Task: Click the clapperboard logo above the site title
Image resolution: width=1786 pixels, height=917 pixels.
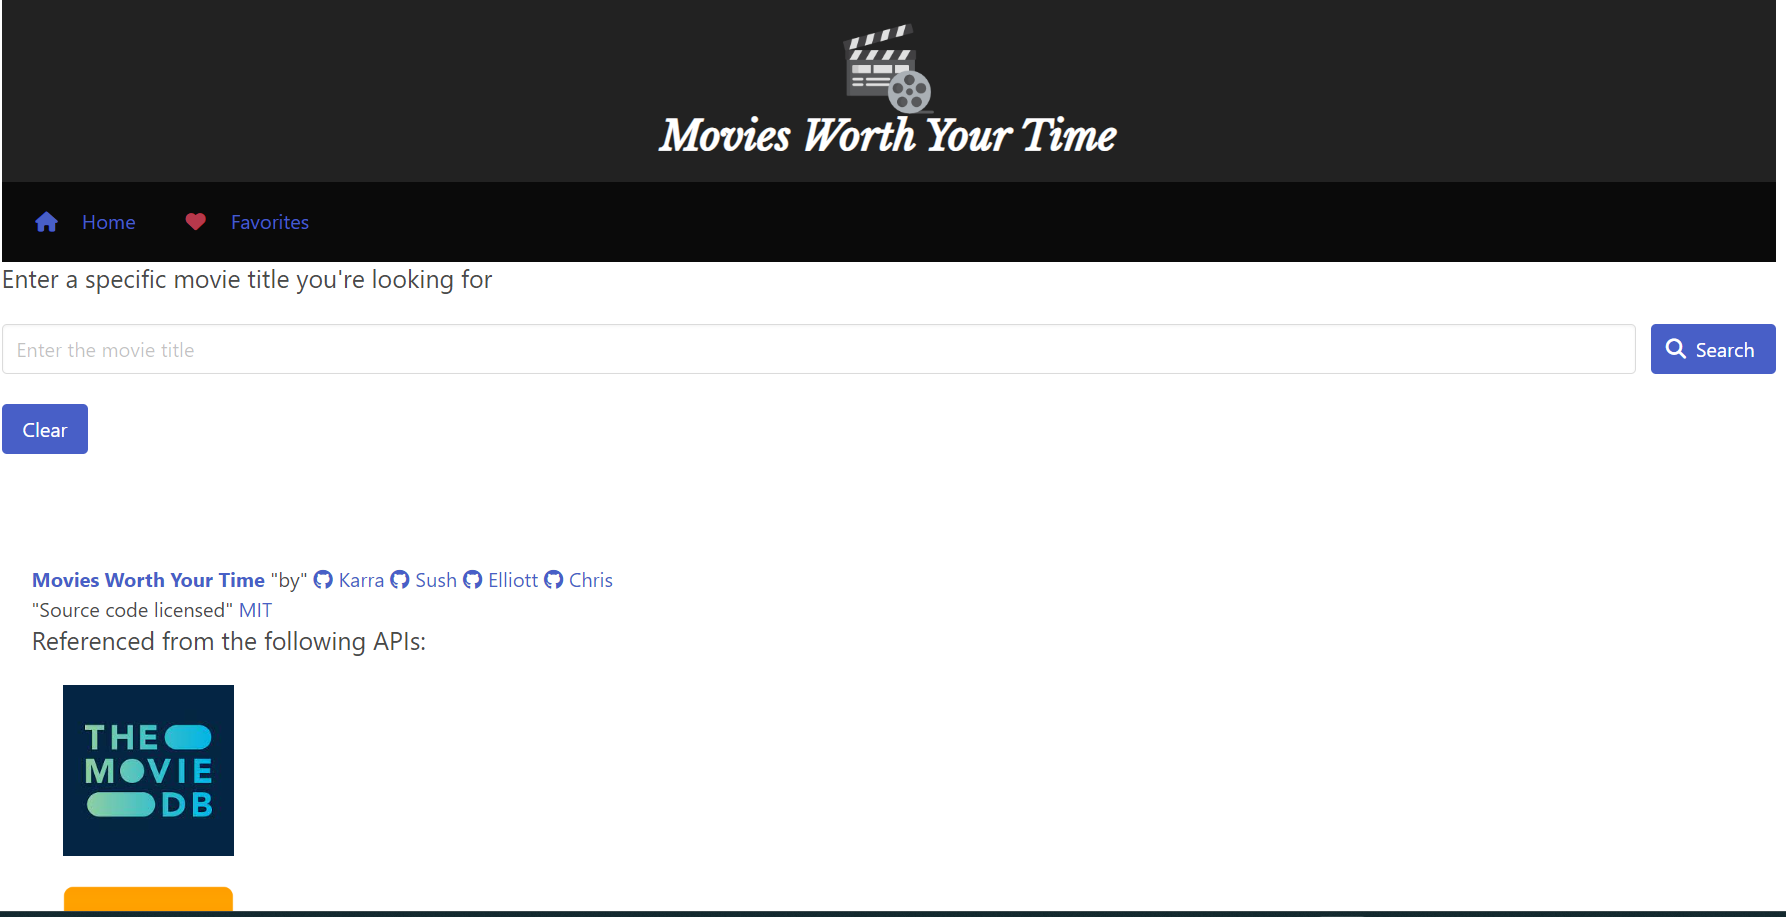Action: (x=886, y=68)
